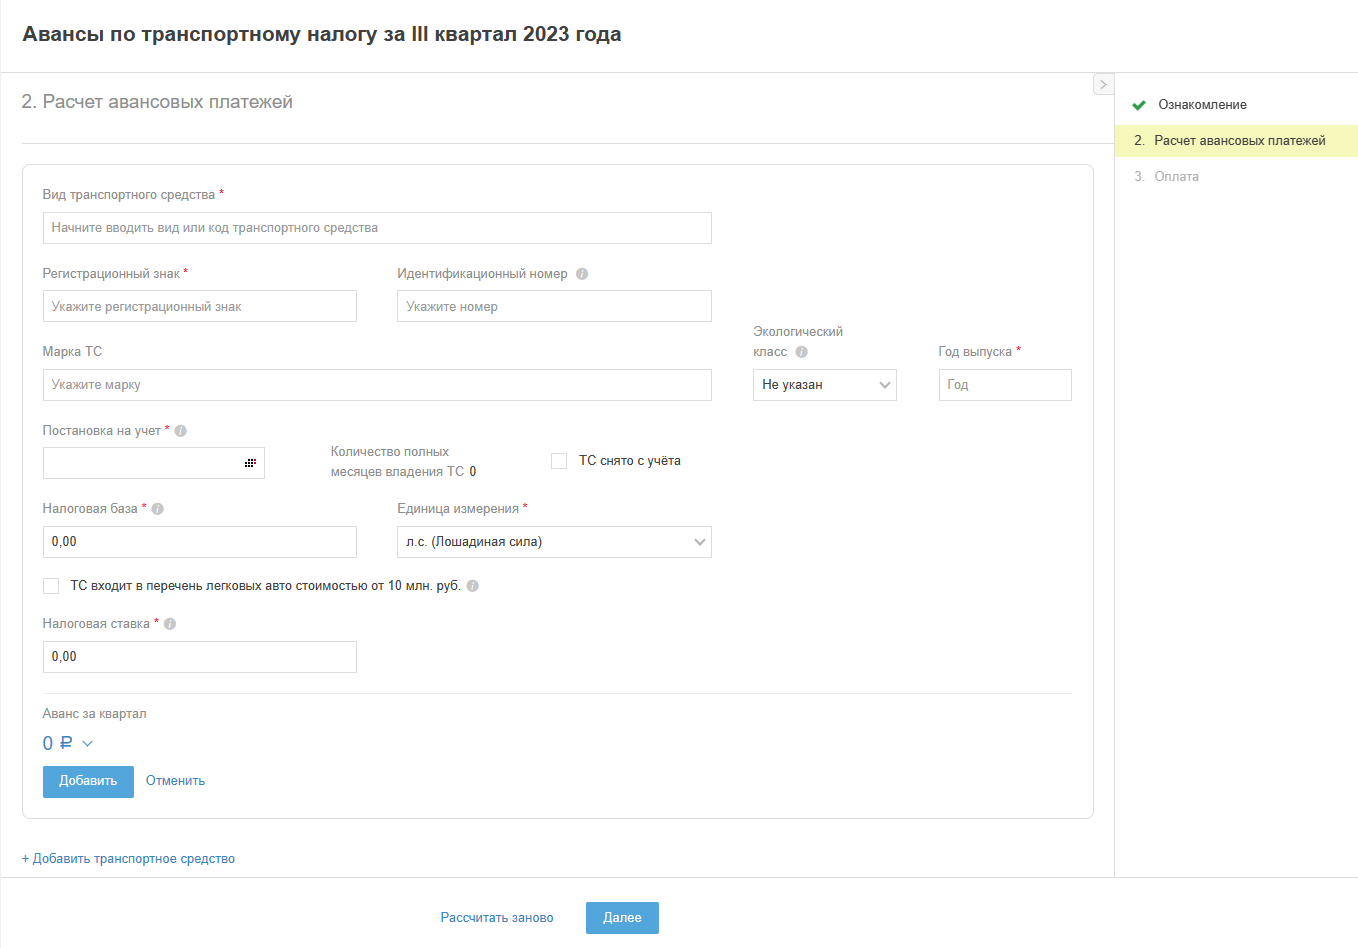Open the calendar picker for registration date
This screenshot has width=1358, height=948.
point(250,463)
